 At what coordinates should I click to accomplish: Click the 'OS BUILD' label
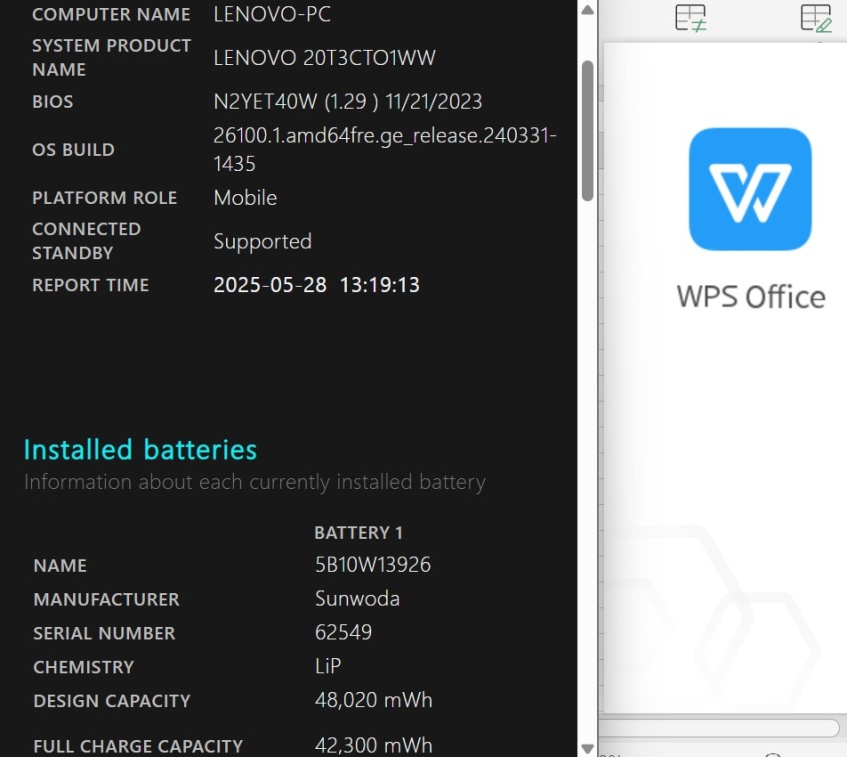73,150
